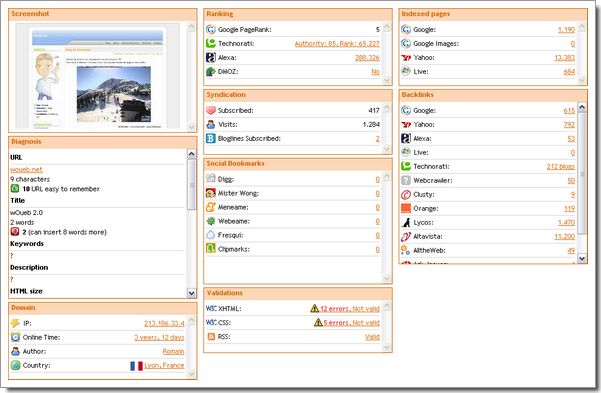Open the Author 'Romain' link
Viewport: 601px width, 393px height.
click(173, 351)
